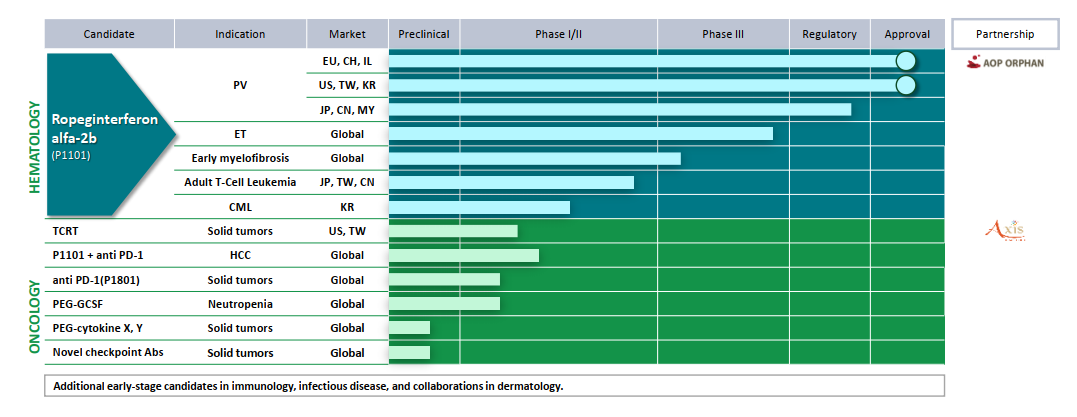Click the Regulatory column header
Screen dimensions: 1077x417
(x=829, y=34)
